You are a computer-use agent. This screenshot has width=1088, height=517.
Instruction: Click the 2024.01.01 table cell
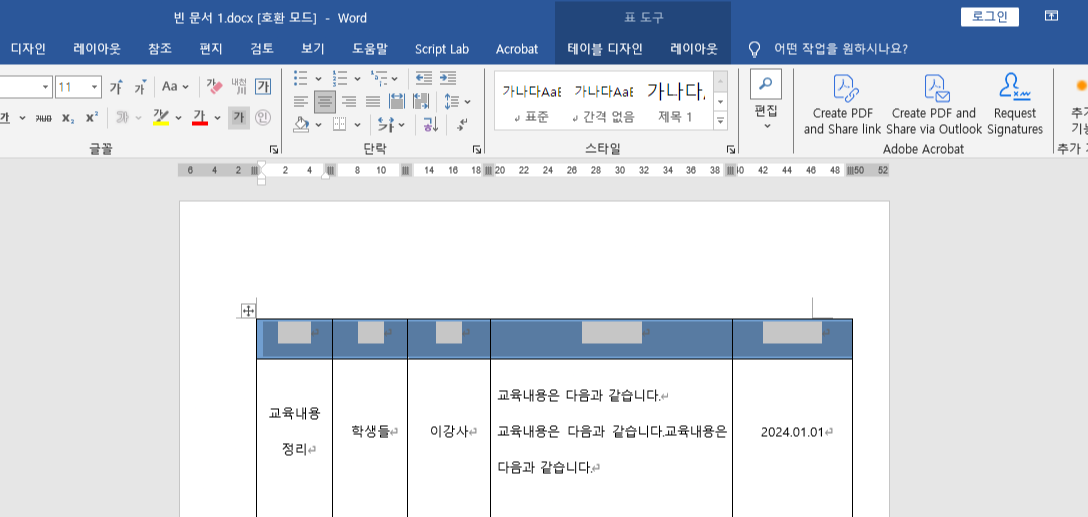[x=792, y=432]
